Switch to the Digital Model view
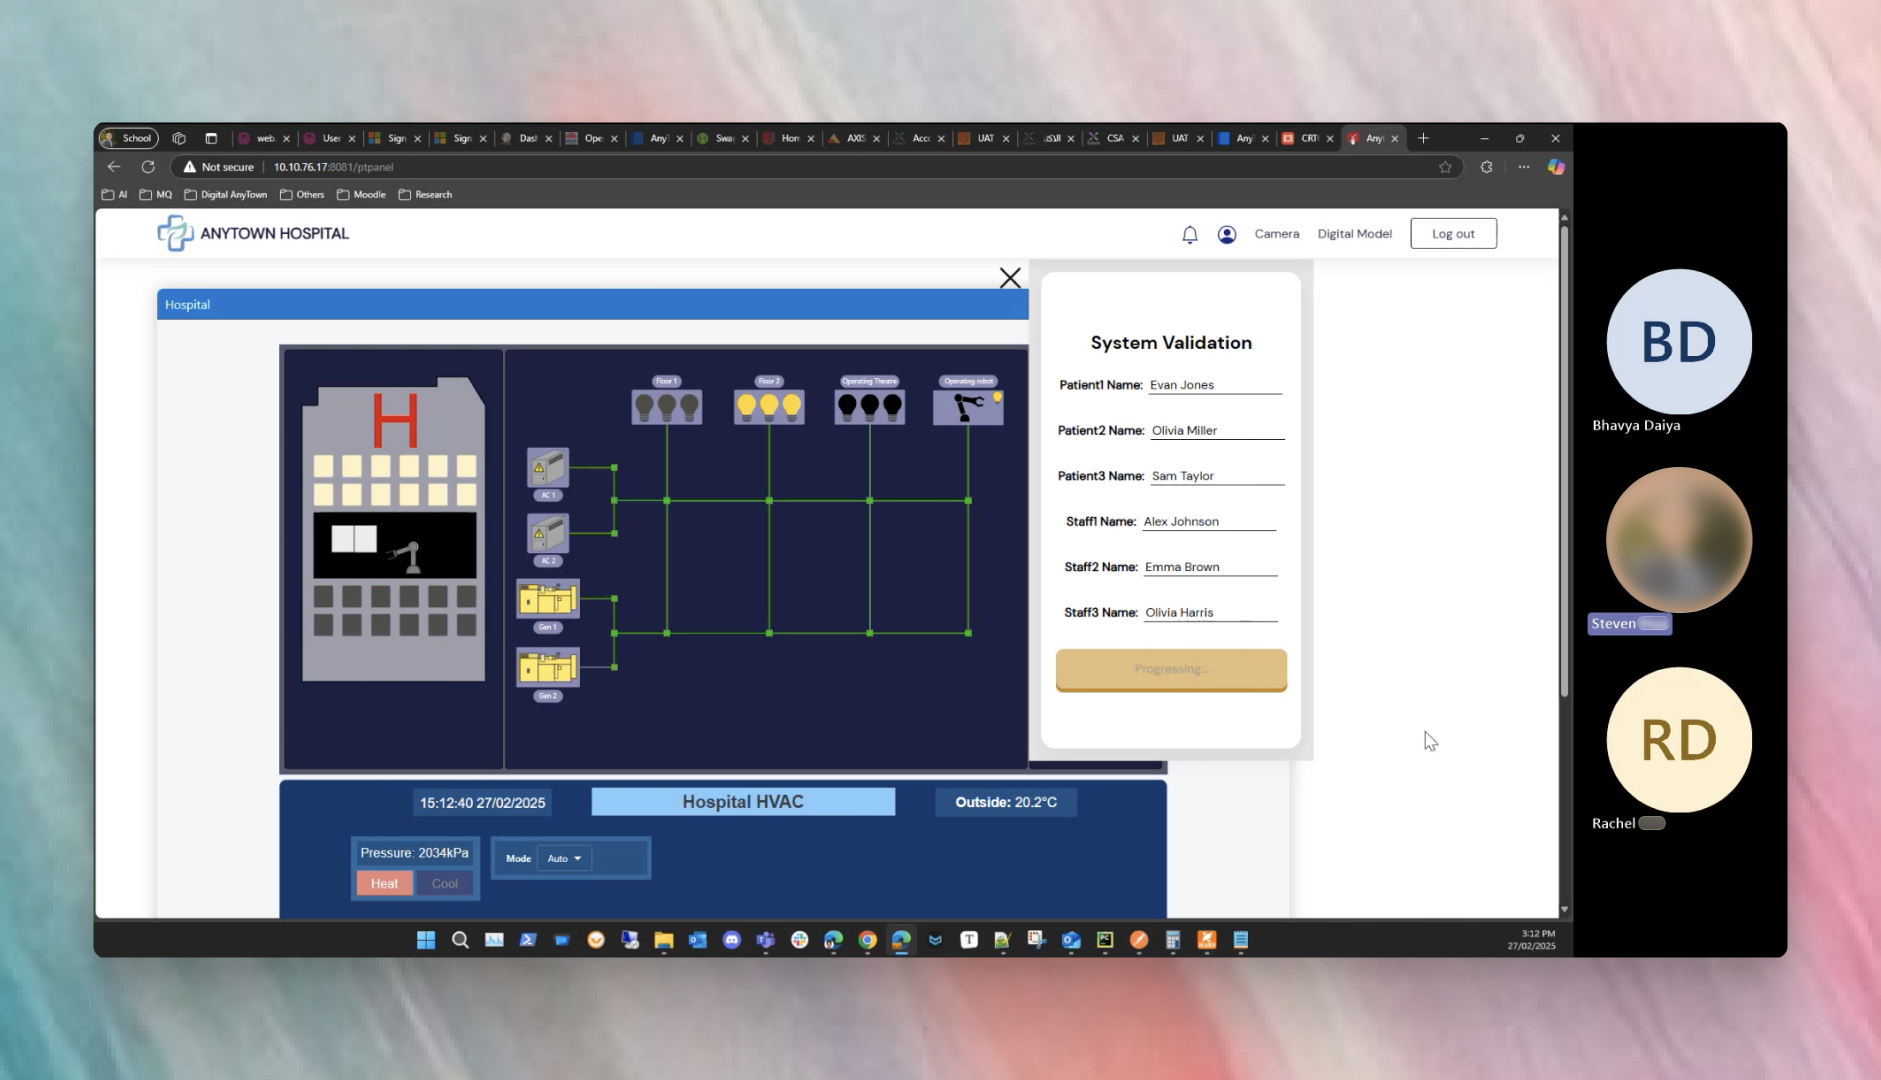This screenshot has height=1080, width=1881. tap(1354, 233)
